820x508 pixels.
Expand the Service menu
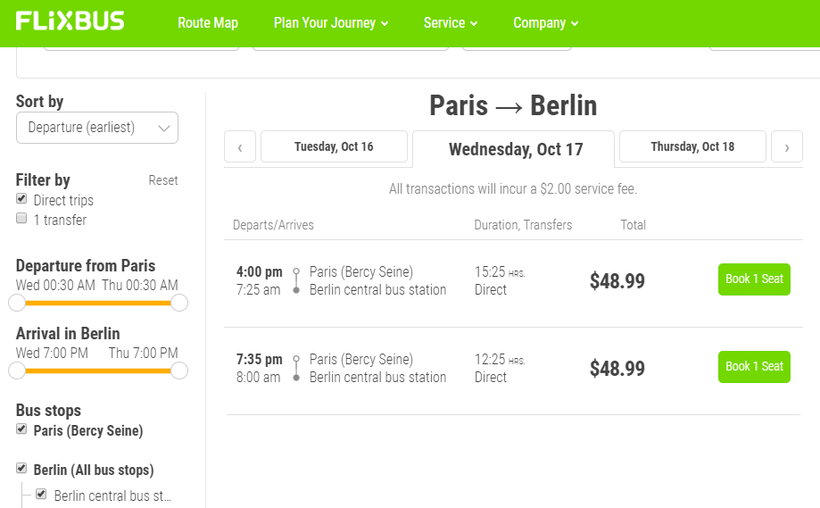[x=450, y=23]
